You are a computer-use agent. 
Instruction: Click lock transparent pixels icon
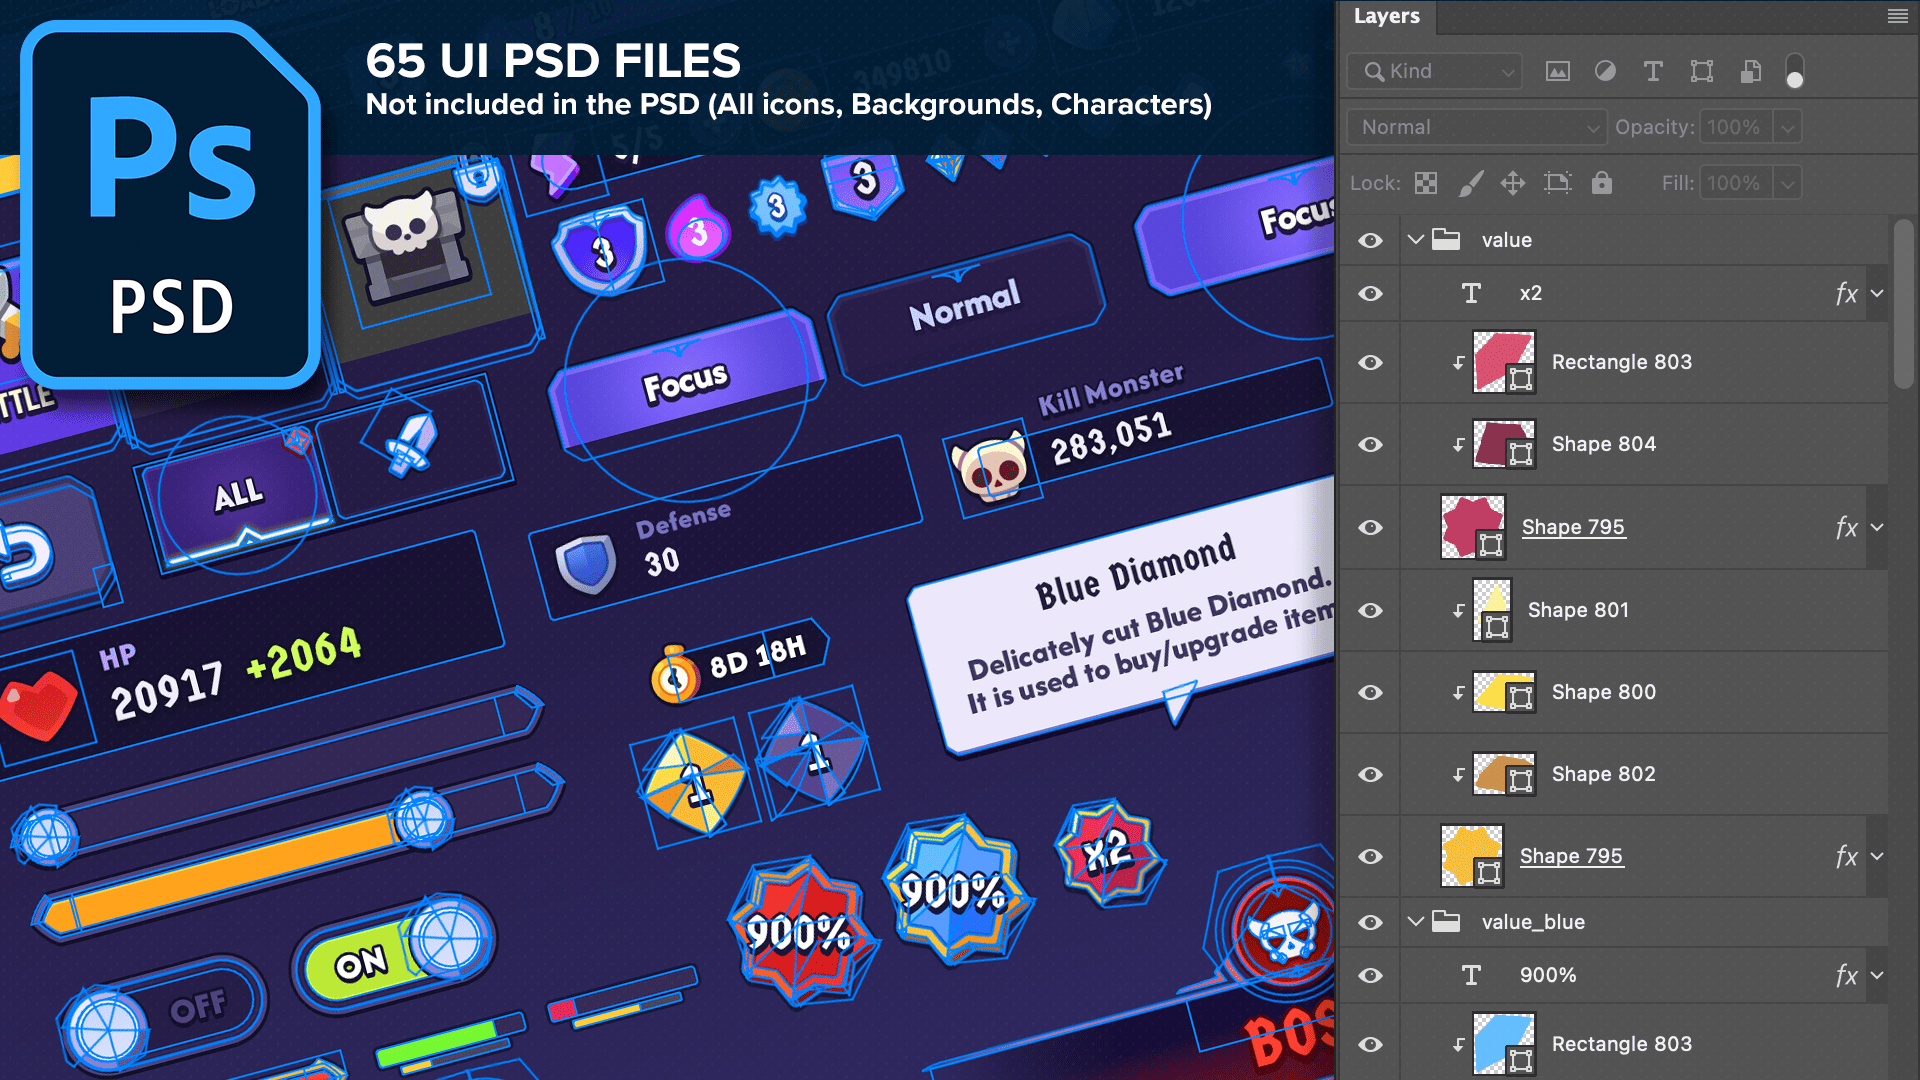1426,183
